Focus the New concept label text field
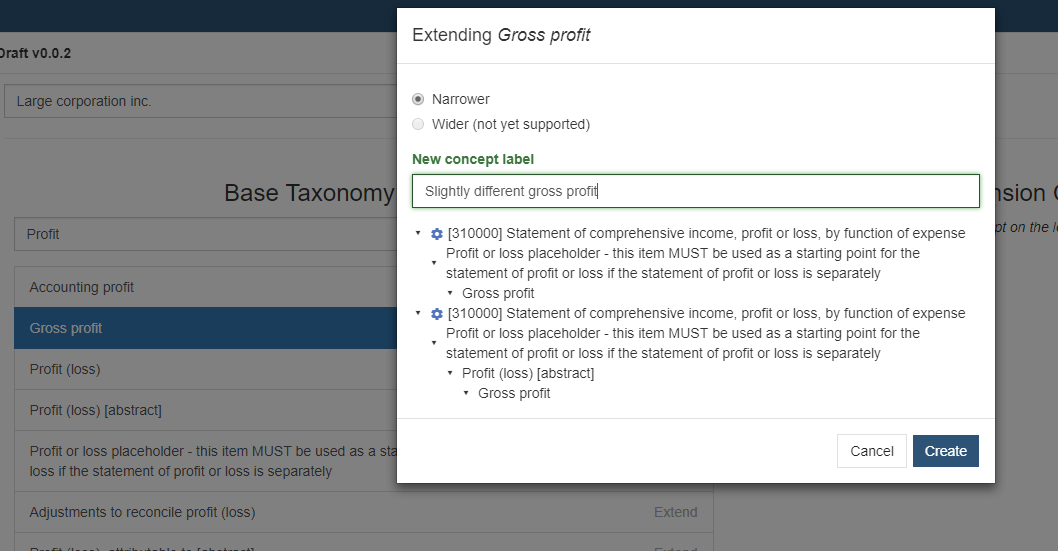The width and height of the screenshot is (1058, 551). (x=696, y=192)
